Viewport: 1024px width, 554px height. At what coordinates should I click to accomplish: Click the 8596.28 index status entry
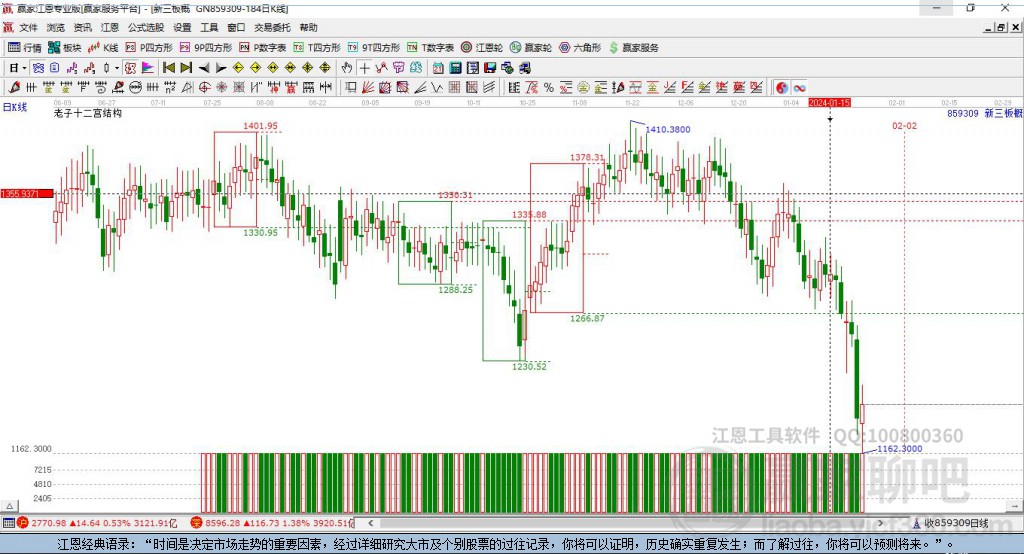pyautogui.click(x=272, y=523)
